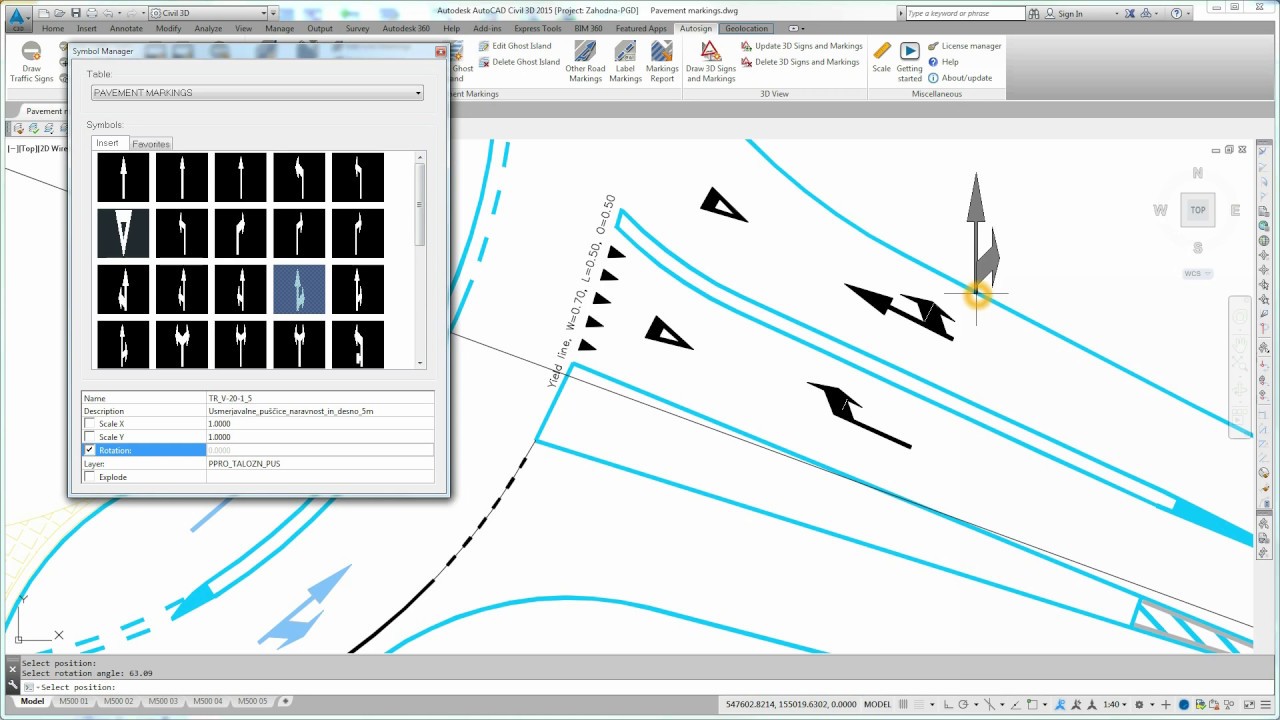Image resolution: width=1280 pixels, height=720 pixels.
Task: Click the command line input field
Action: pyautogui.click(x=640, y=687)
